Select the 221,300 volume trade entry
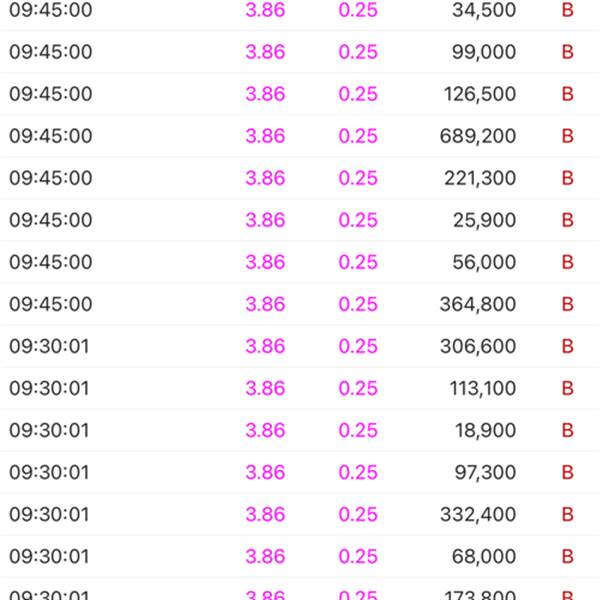The width and height of the screenshot is (600, 600). [300, 178]
